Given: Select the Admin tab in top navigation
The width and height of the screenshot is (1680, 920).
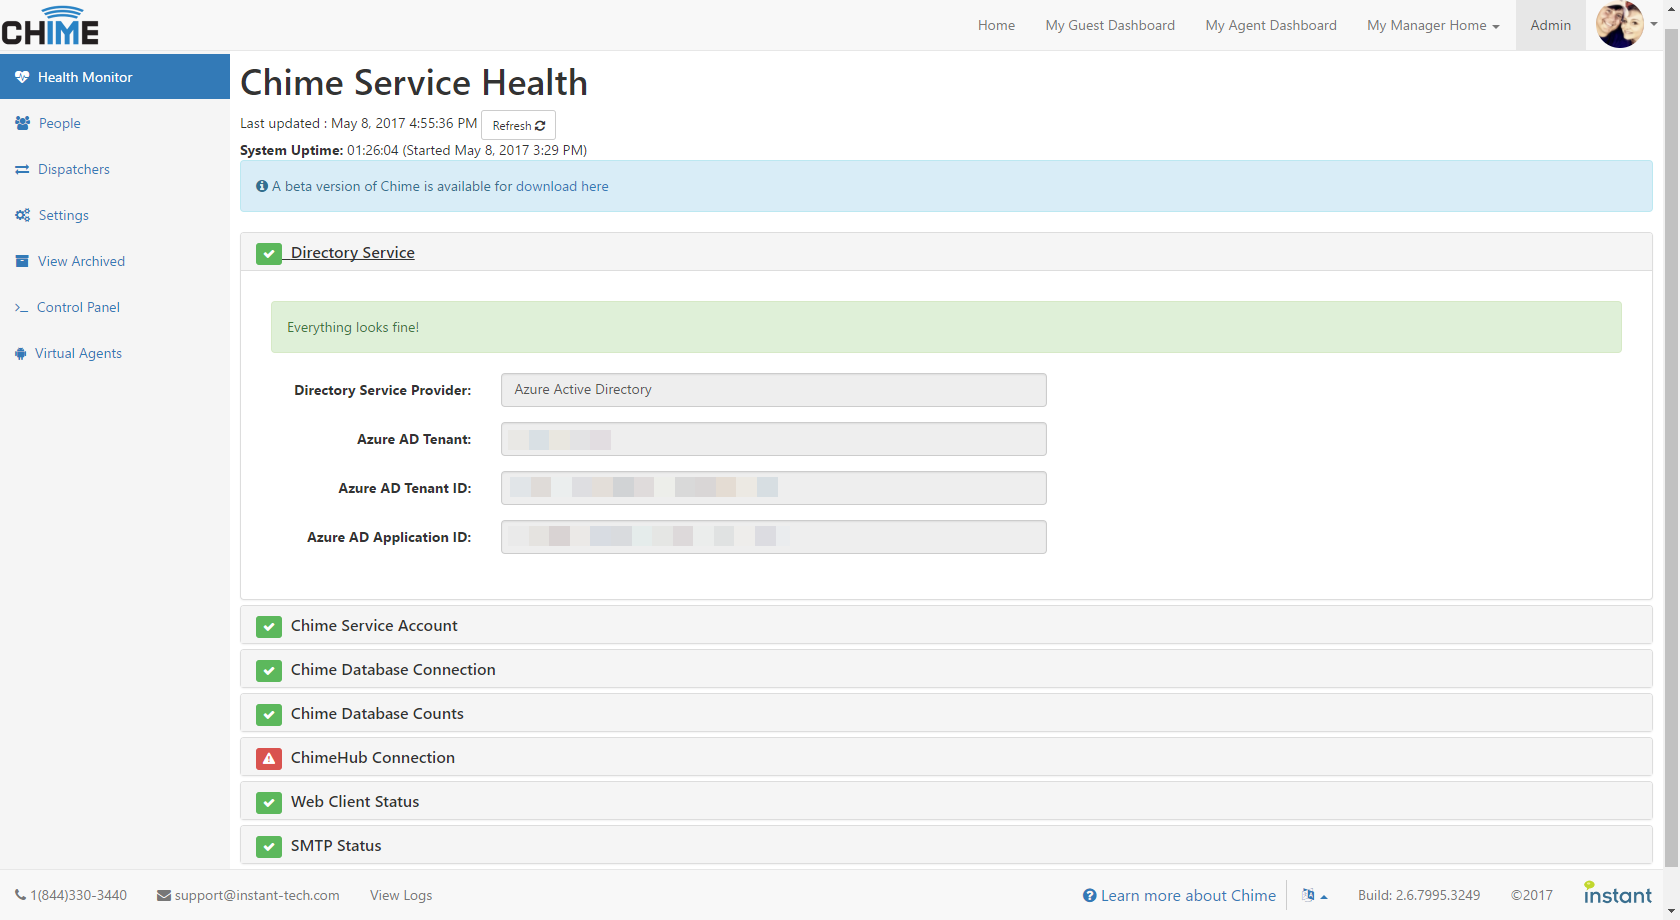Looking at the screenshot, I should point(1550,25).
